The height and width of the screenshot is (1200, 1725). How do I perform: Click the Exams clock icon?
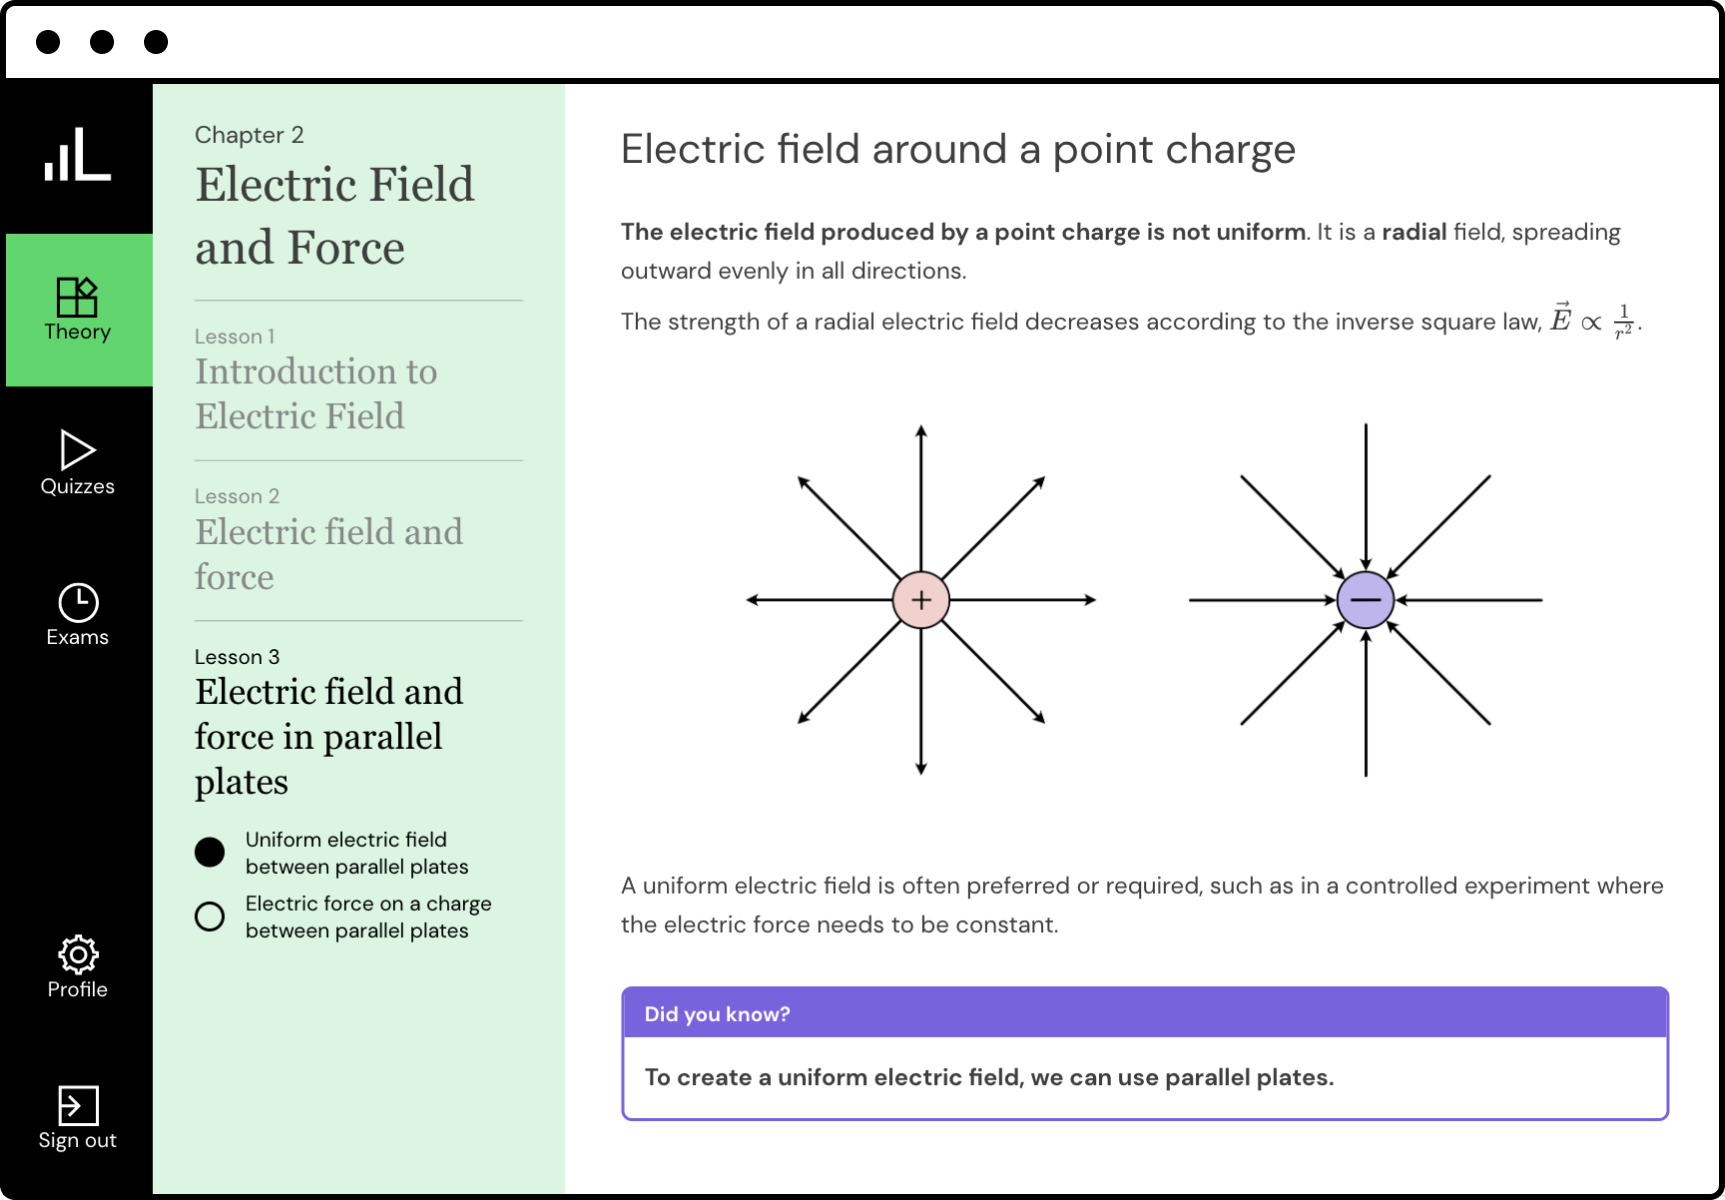coord(78,602)
